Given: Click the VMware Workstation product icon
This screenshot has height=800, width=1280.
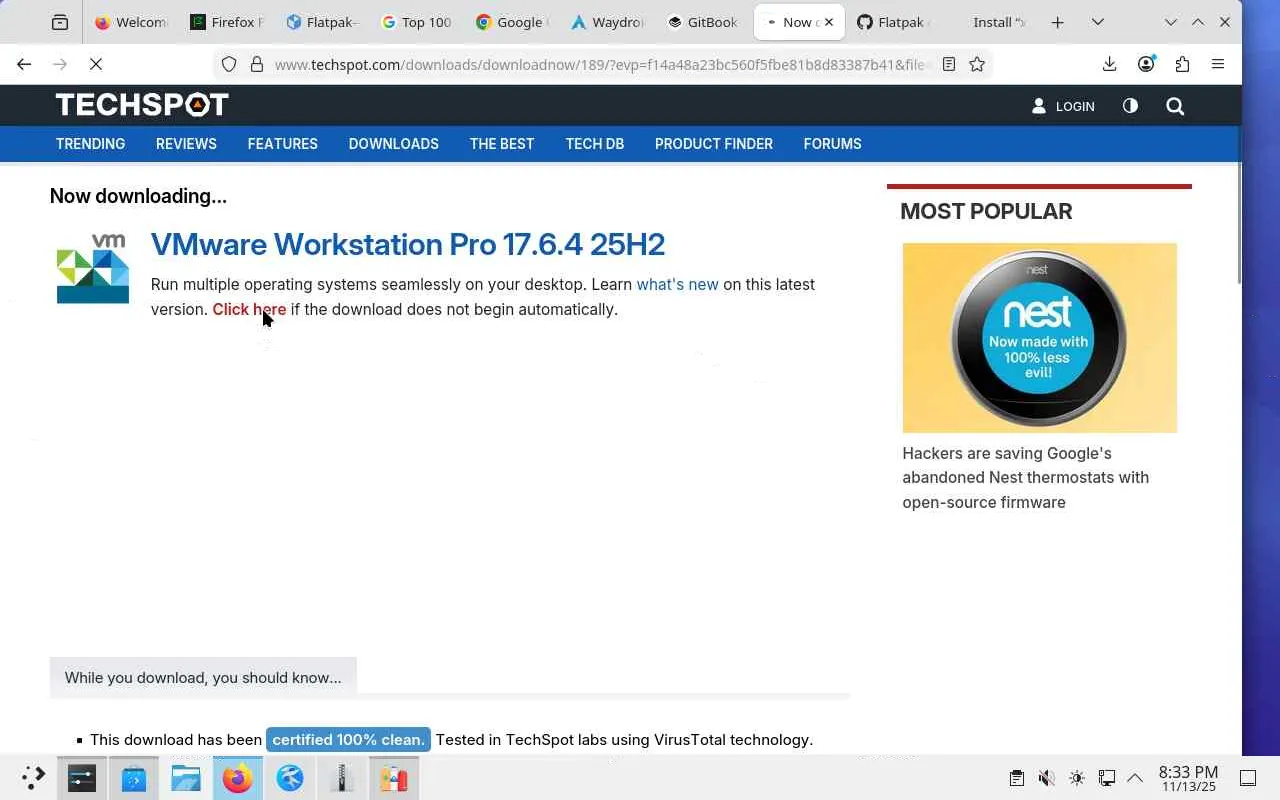Looking at the screenshot, I should (x=93, y=268).
